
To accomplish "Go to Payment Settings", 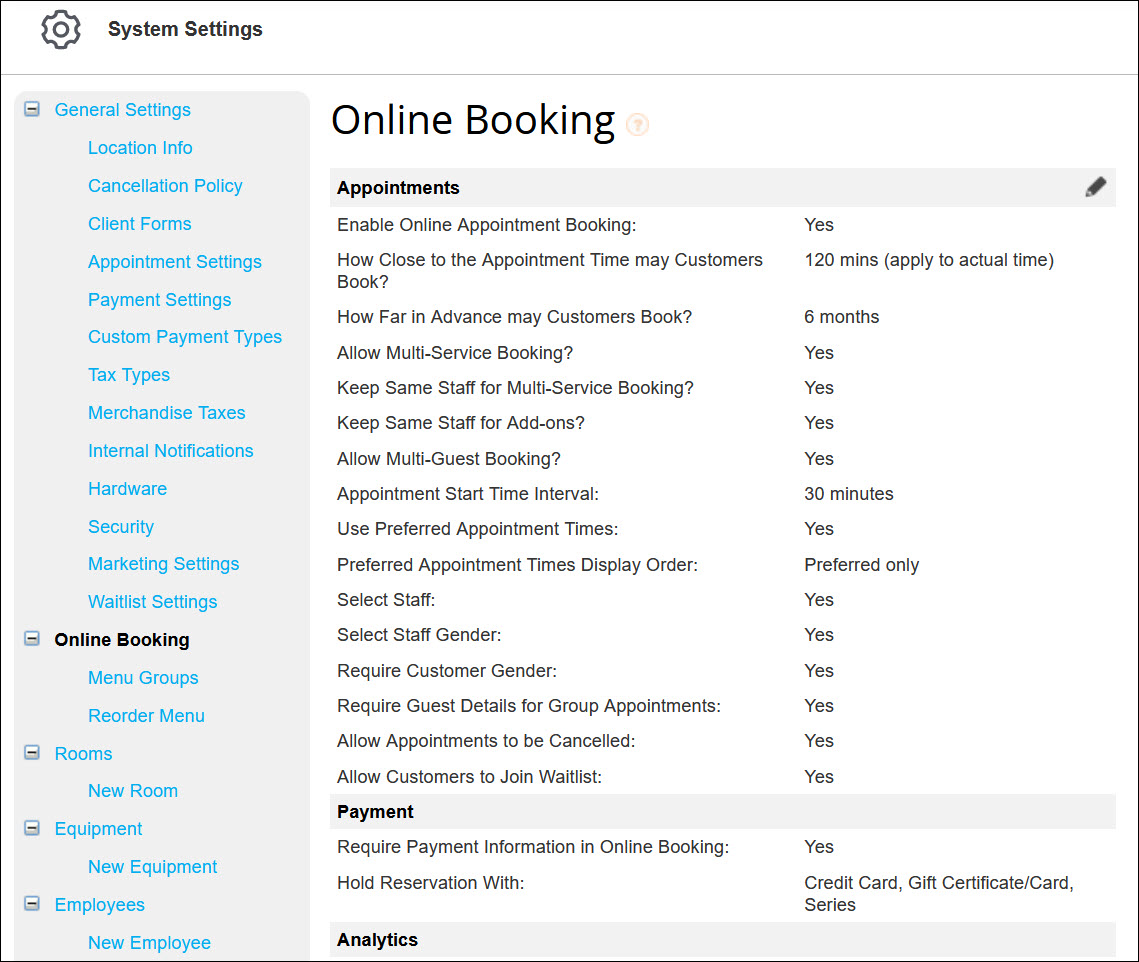I will [x=159, y=299].
